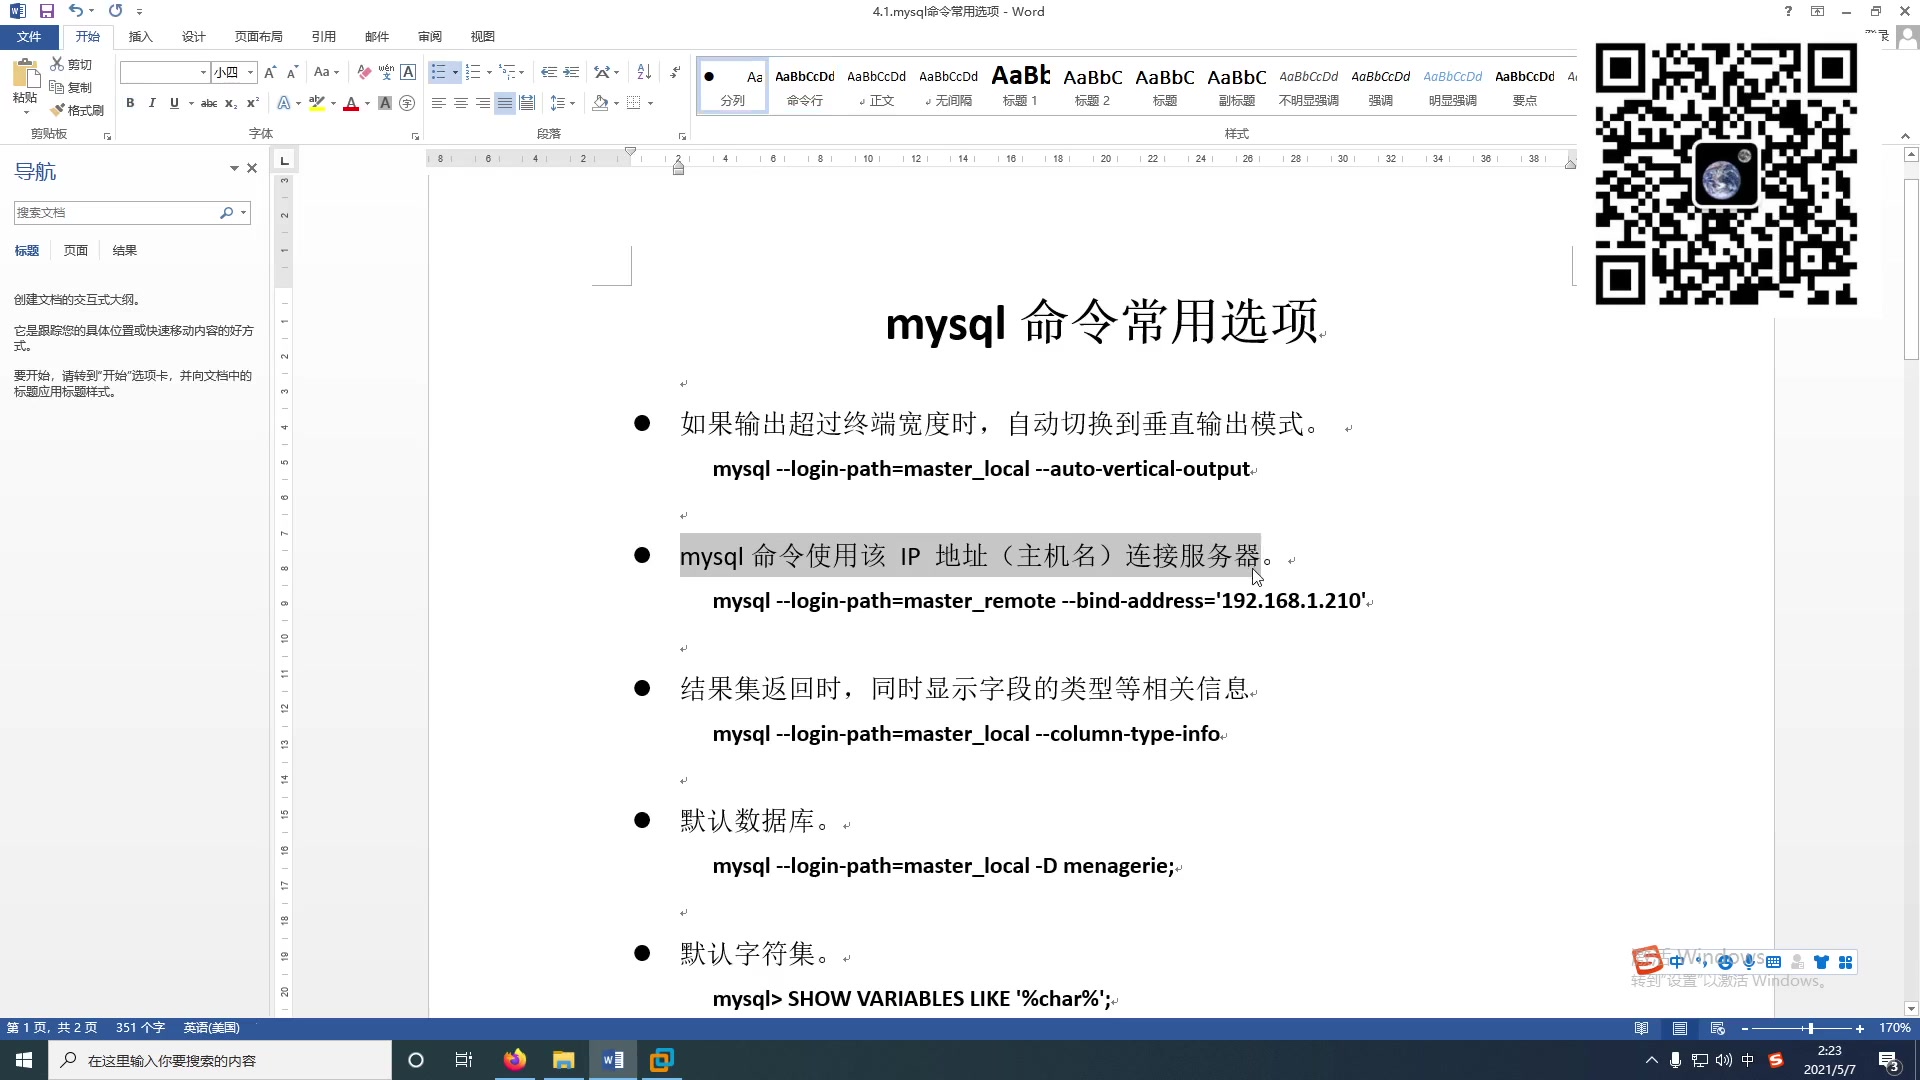
Task: Align text right in paragraph group
Action: (x=483, y=103)
